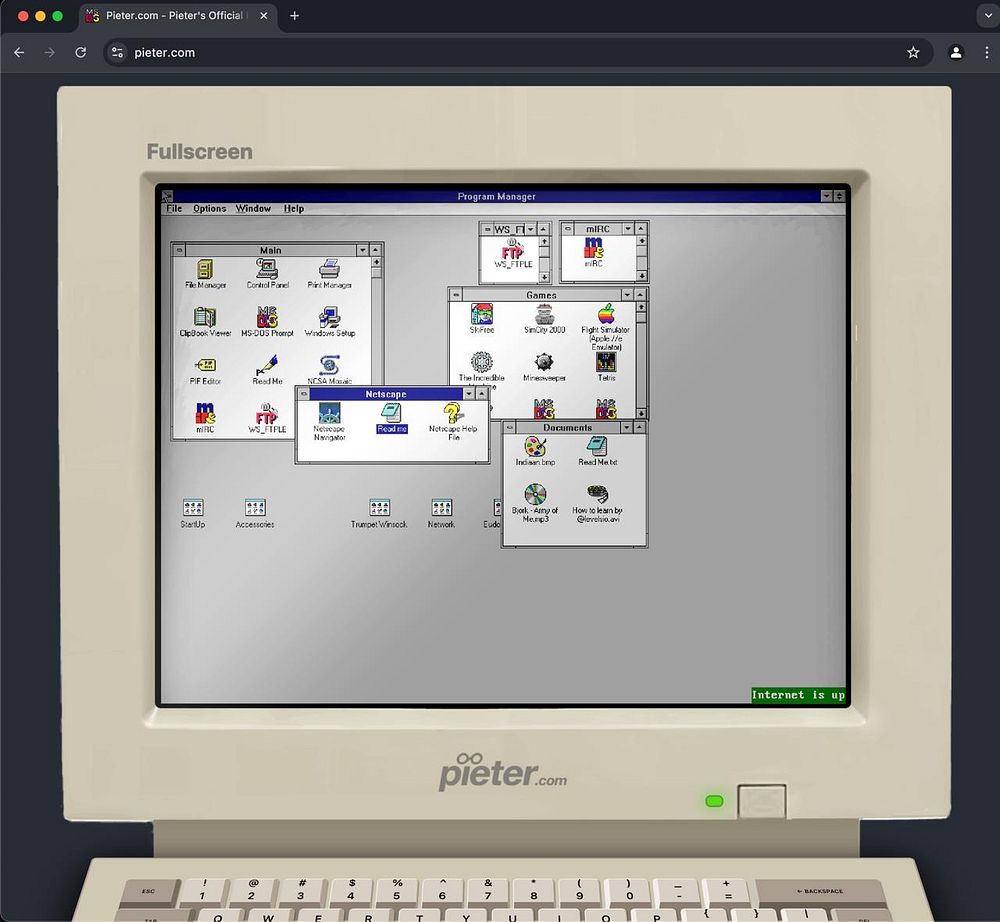Image resolution: width=1000 pixels, height=922 pixels.
Task: Launch the SkiFree game
Action: (x=482, y=319)
